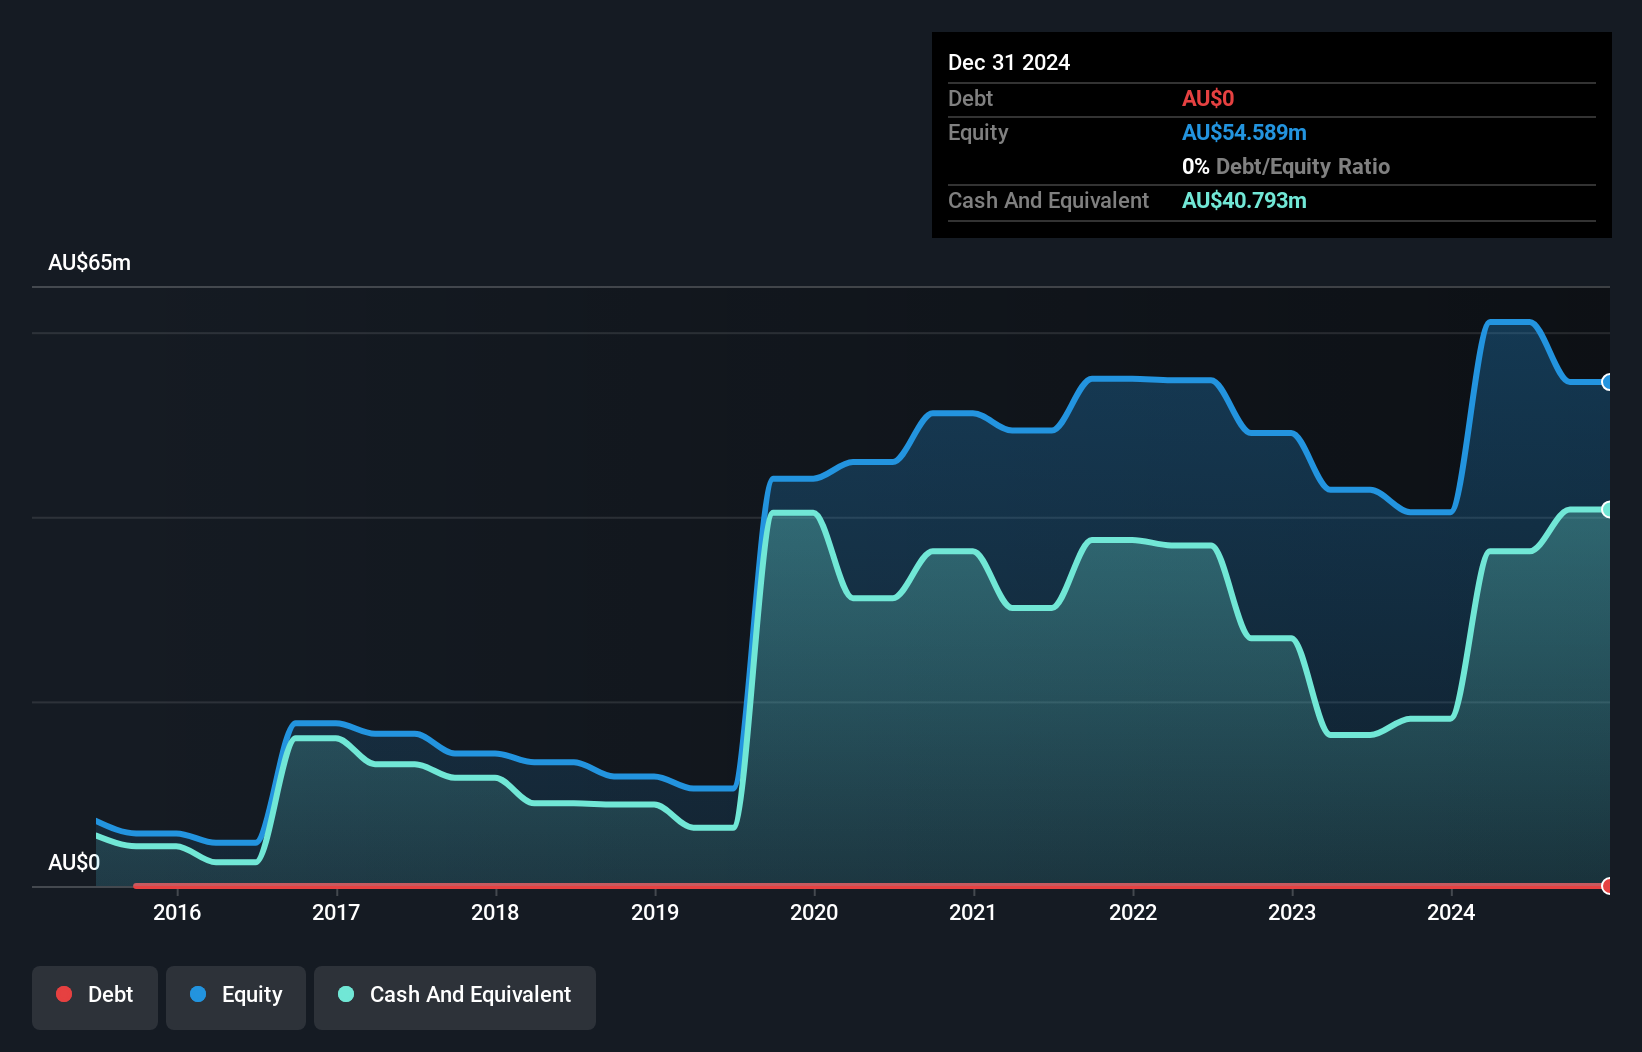Click the teal dot in Cash And Equivalent legend
The image size is (1642, 1052).
coord(344,994)
